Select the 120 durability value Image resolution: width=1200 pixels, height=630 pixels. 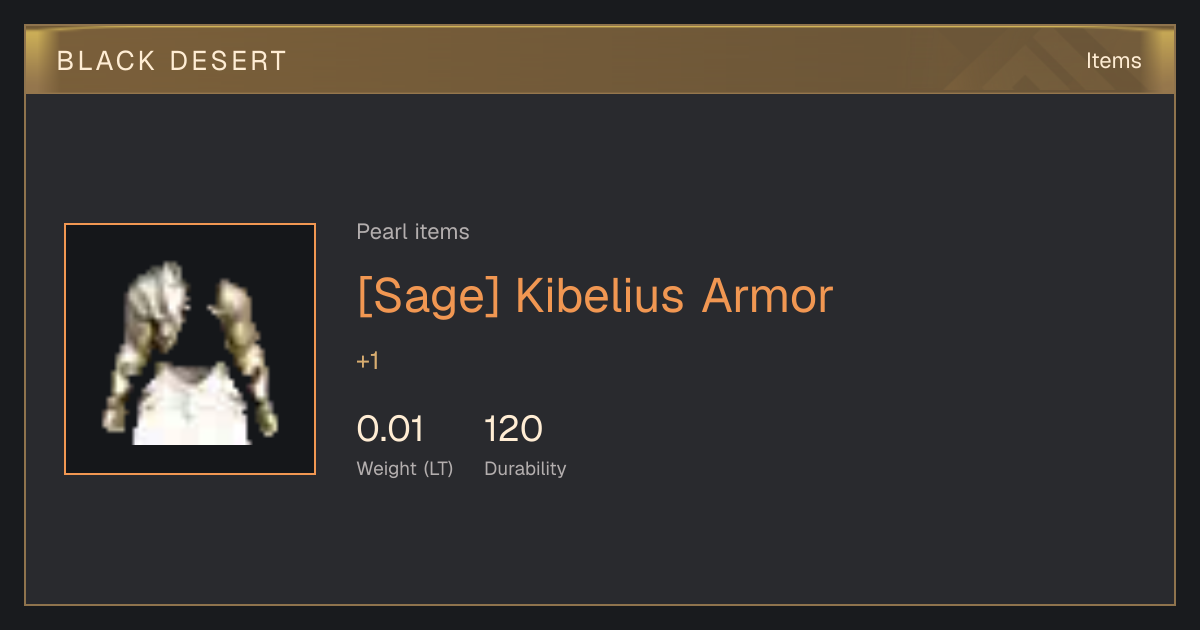[513, 429]
